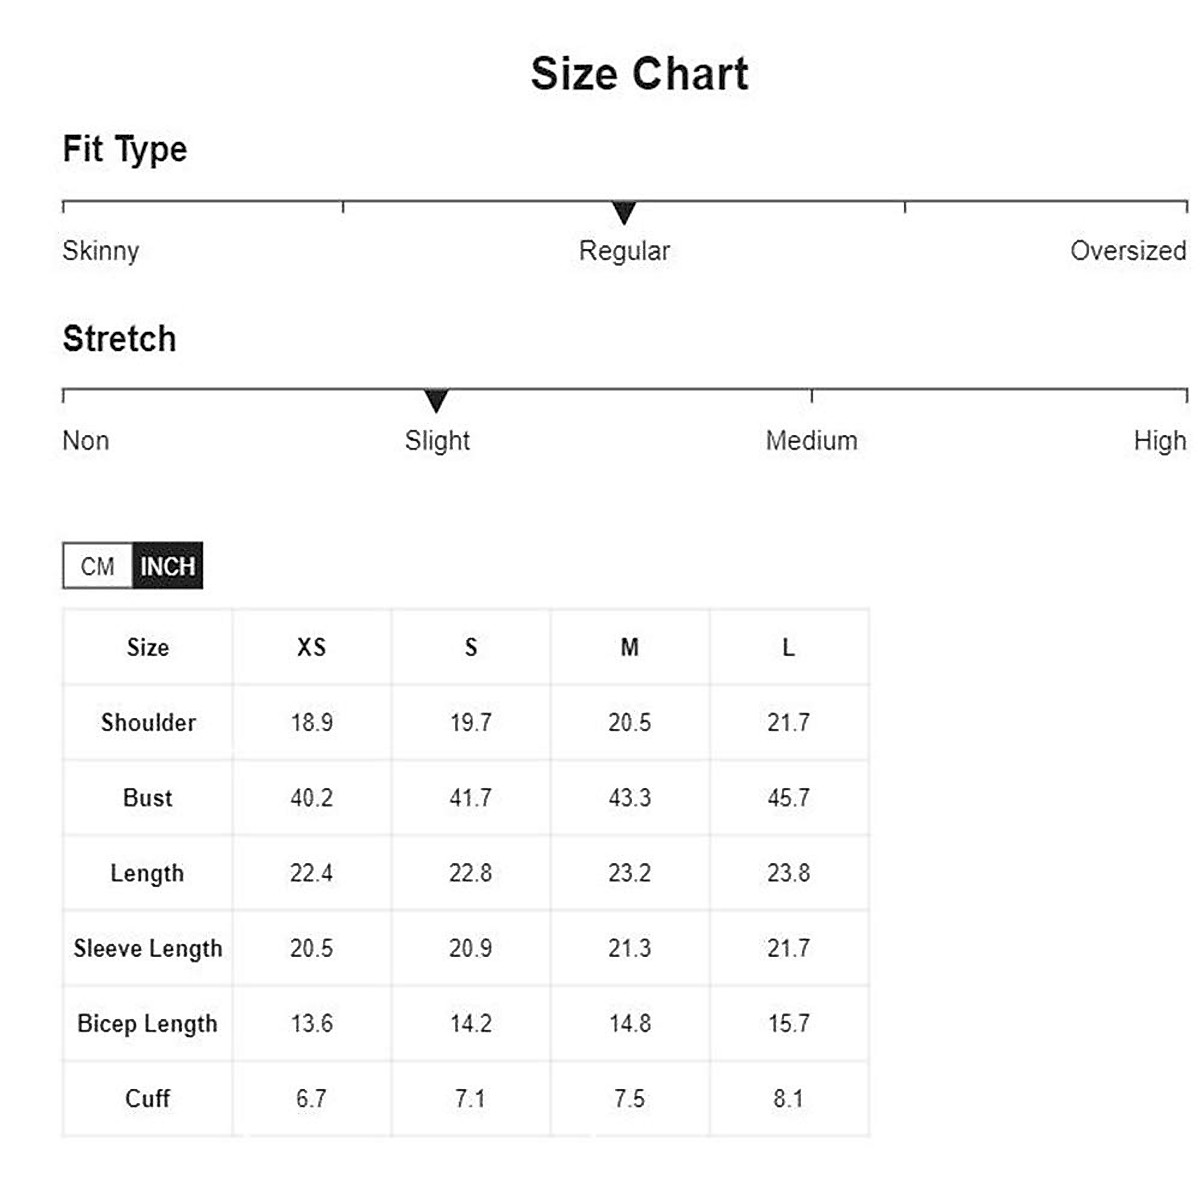
Task: Click the Size Chart heading
Action: click(639, 74)
